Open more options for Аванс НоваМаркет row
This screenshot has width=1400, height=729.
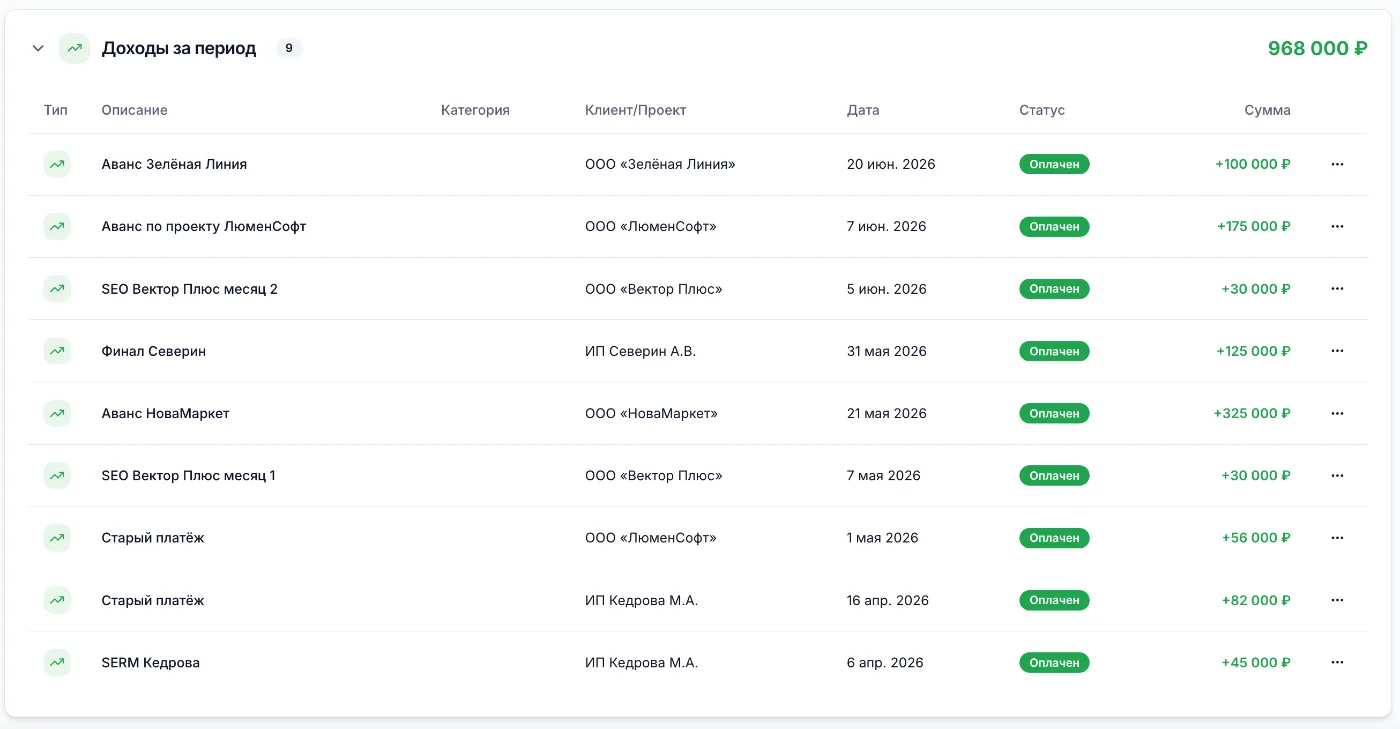[1337, 413]
